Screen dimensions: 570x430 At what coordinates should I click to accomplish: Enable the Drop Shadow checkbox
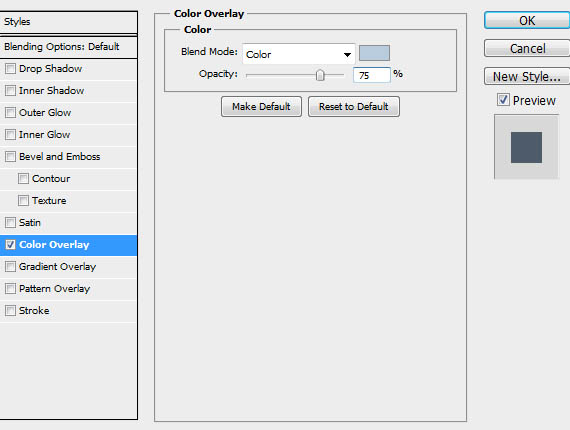tap(10, 68)
